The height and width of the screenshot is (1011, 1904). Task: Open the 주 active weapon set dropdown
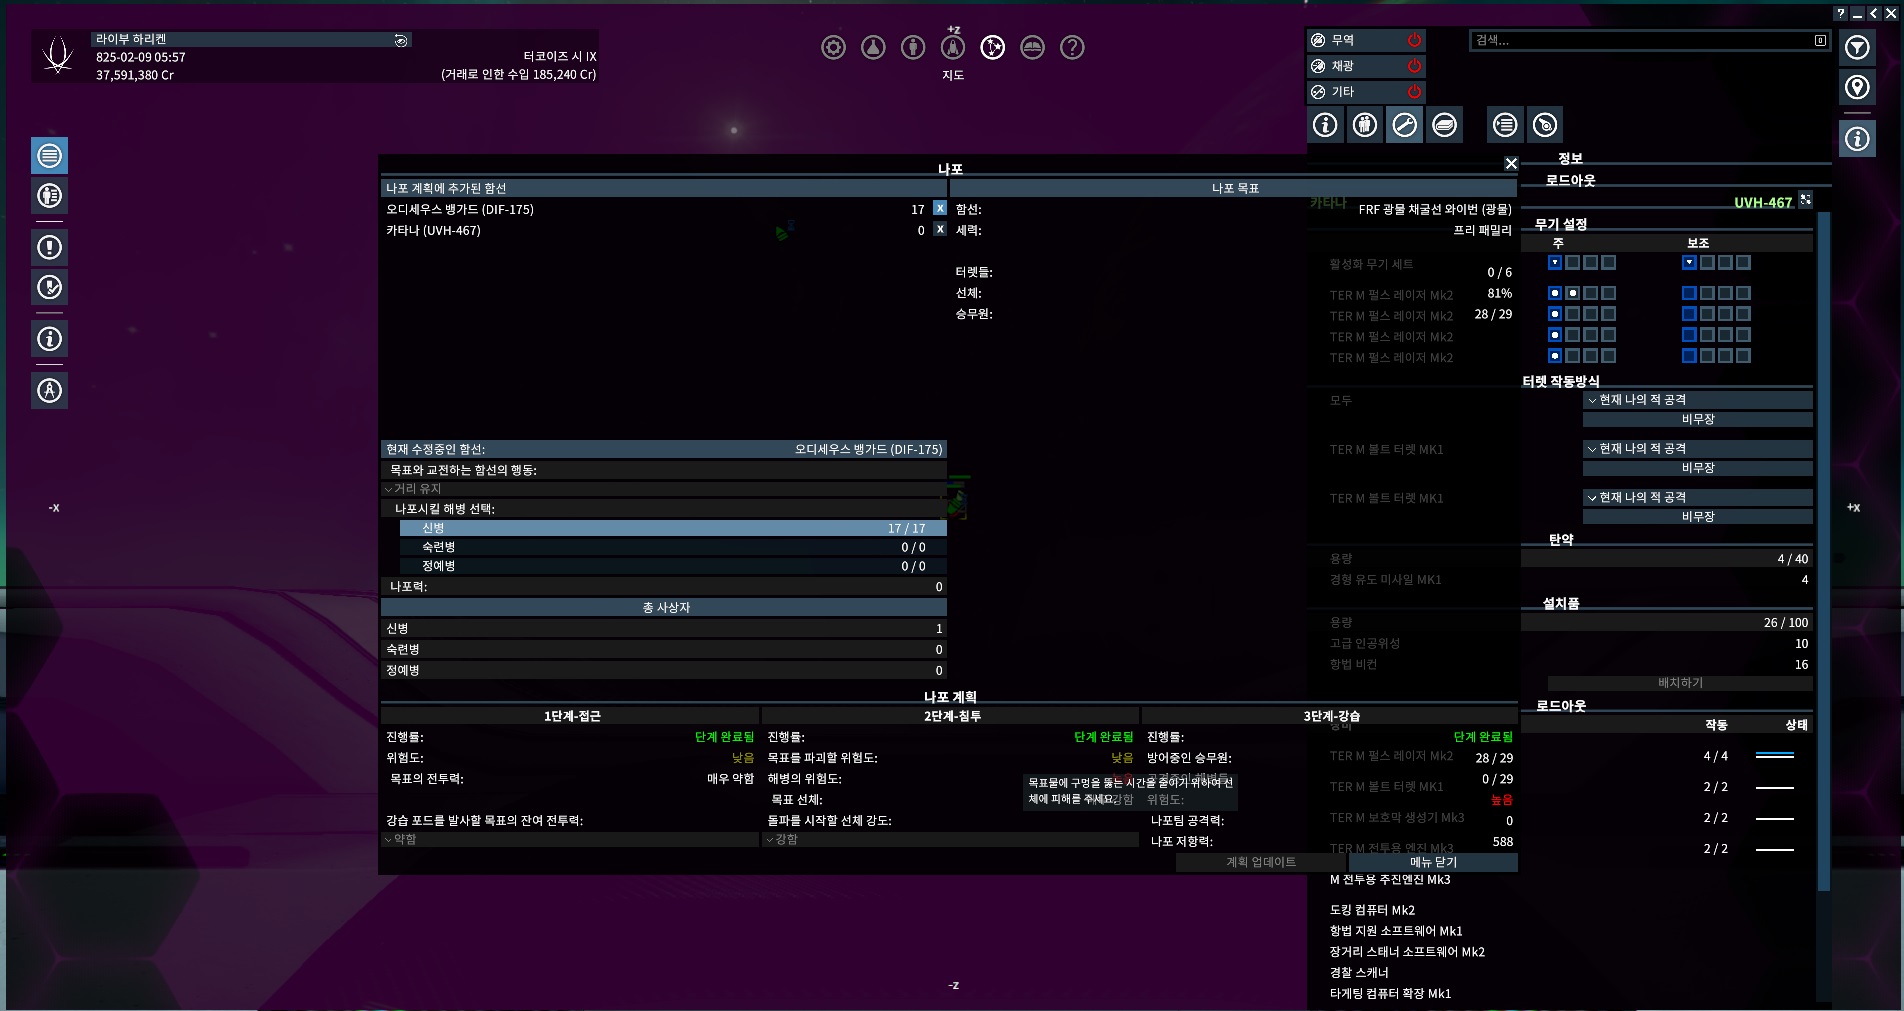point(1555,263)
